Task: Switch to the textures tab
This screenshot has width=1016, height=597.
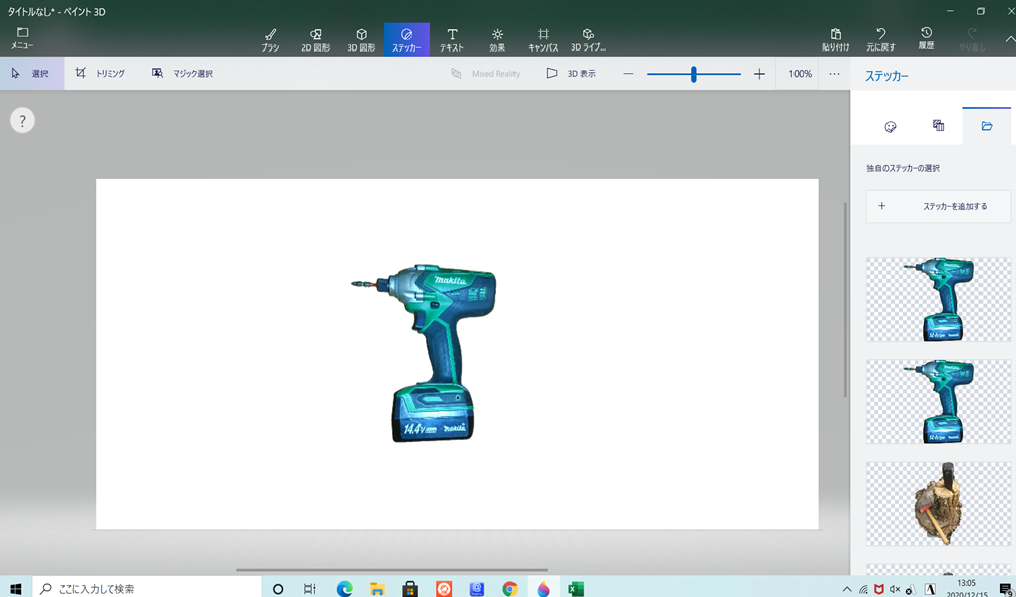Action: (938, 126)
